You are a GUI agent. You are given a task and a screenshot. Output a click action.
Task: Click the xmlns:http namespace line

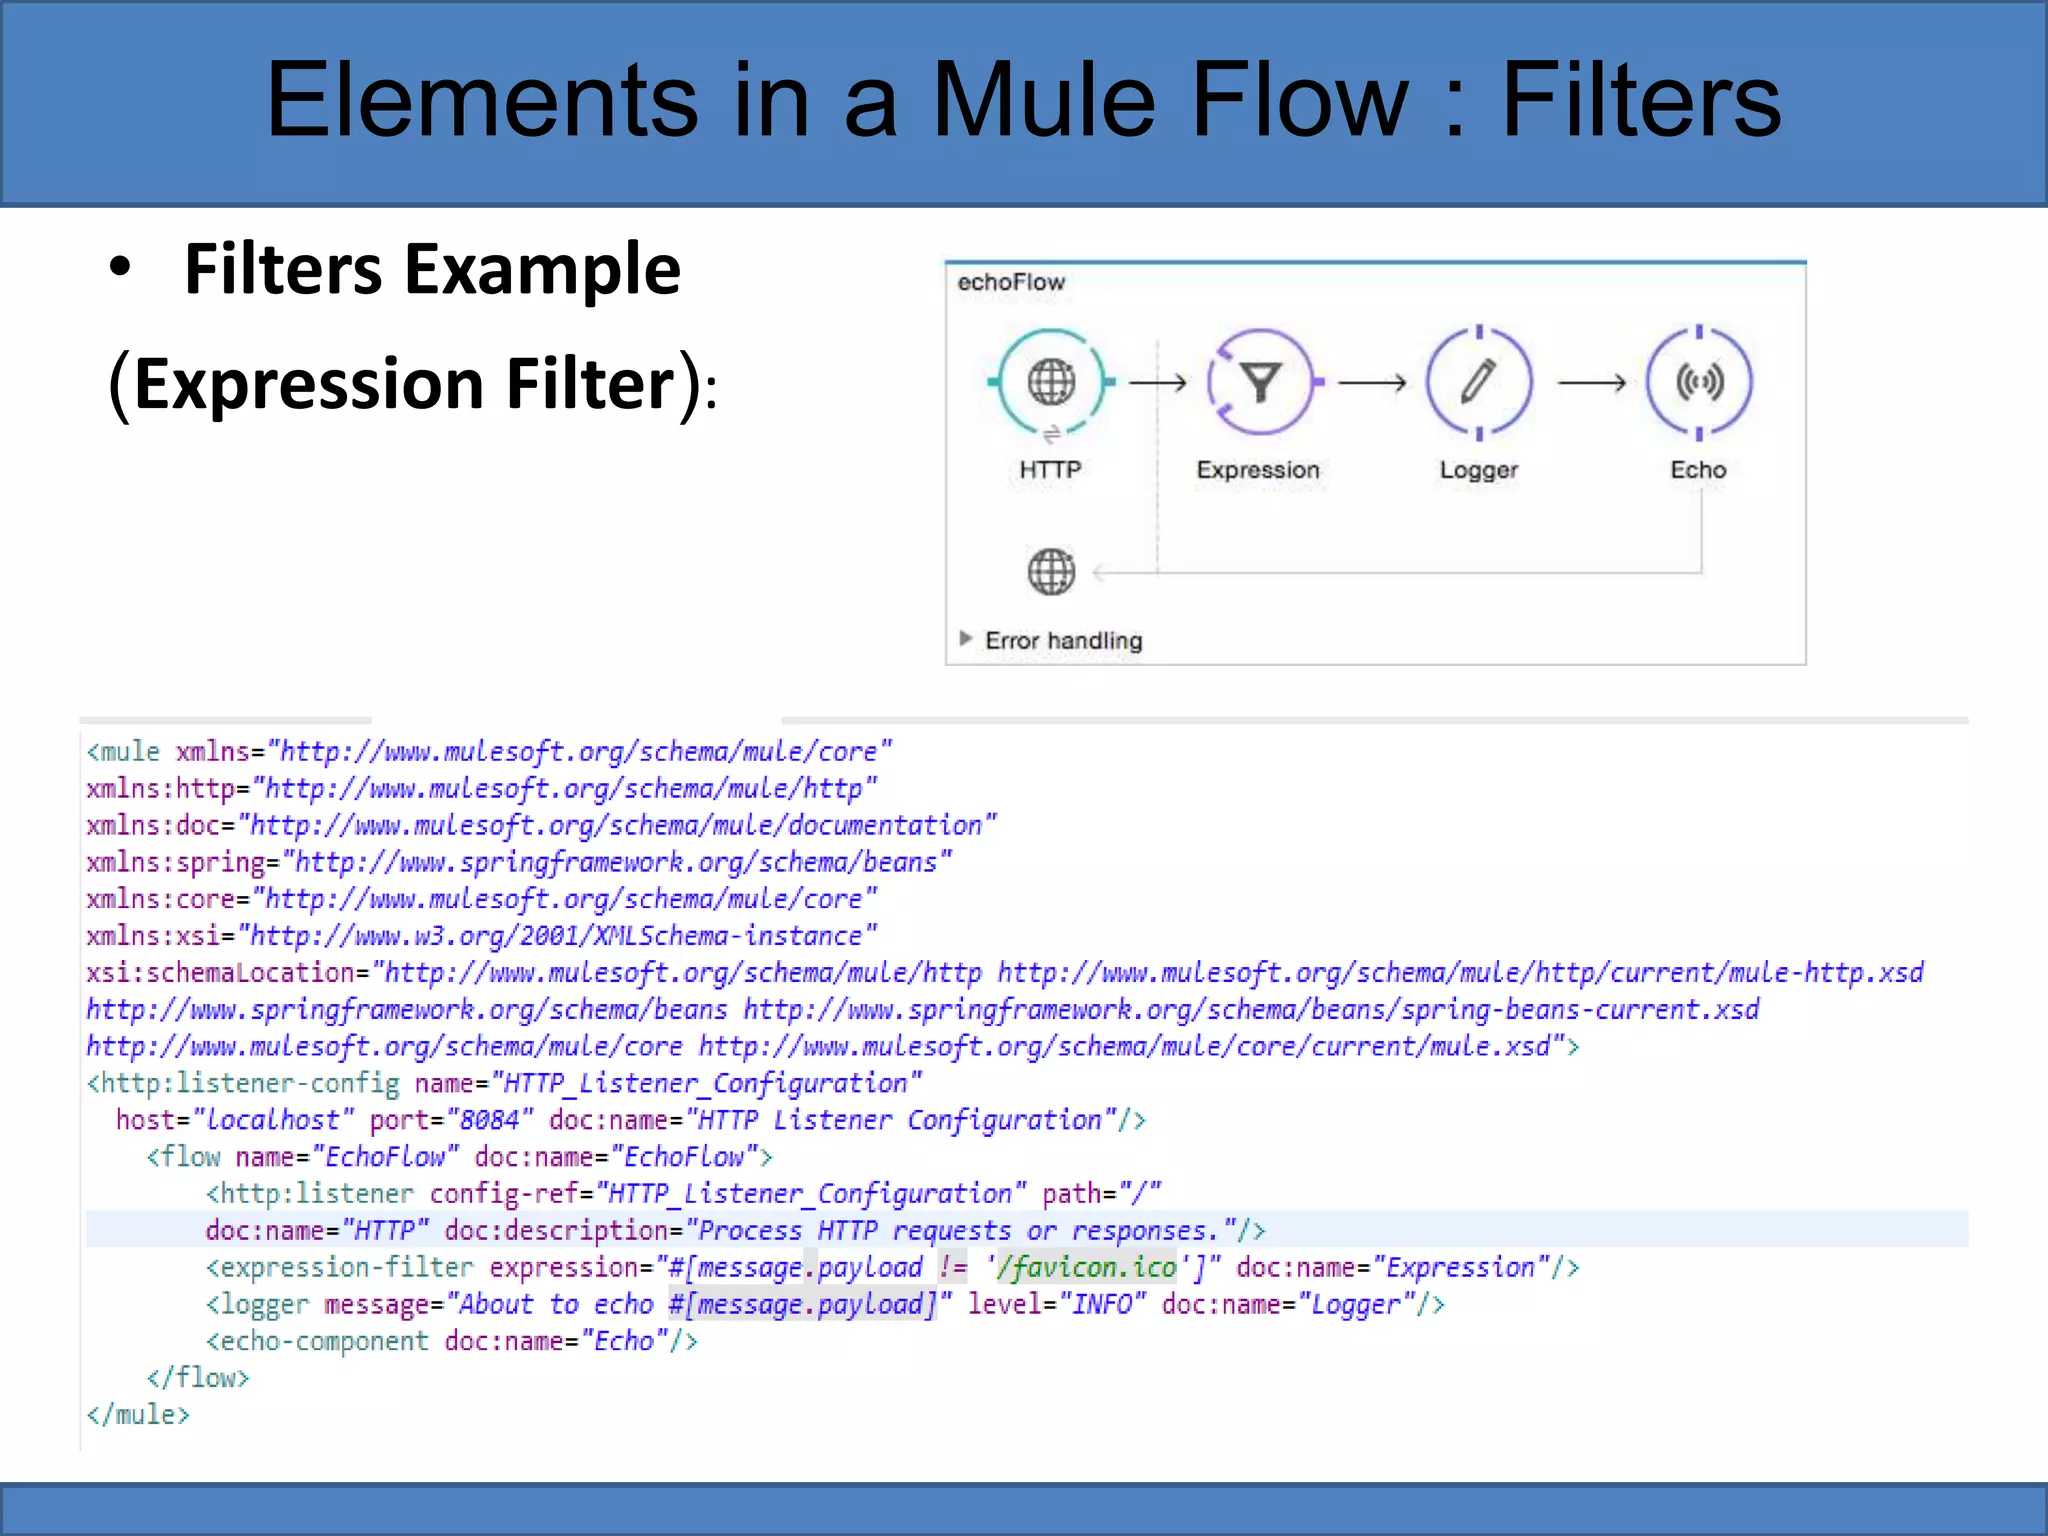pos(481,788)
